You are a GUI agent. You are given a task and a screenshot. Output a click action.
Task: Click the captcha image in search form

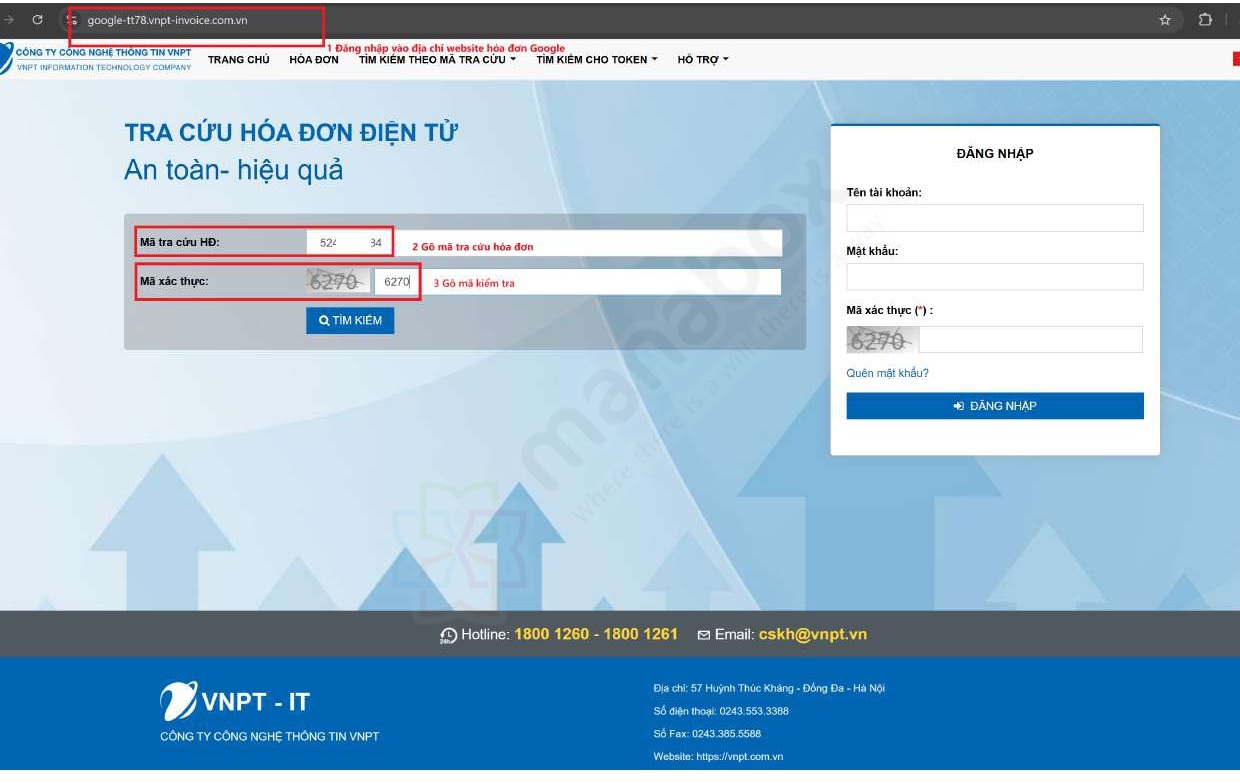click(338, 282)
